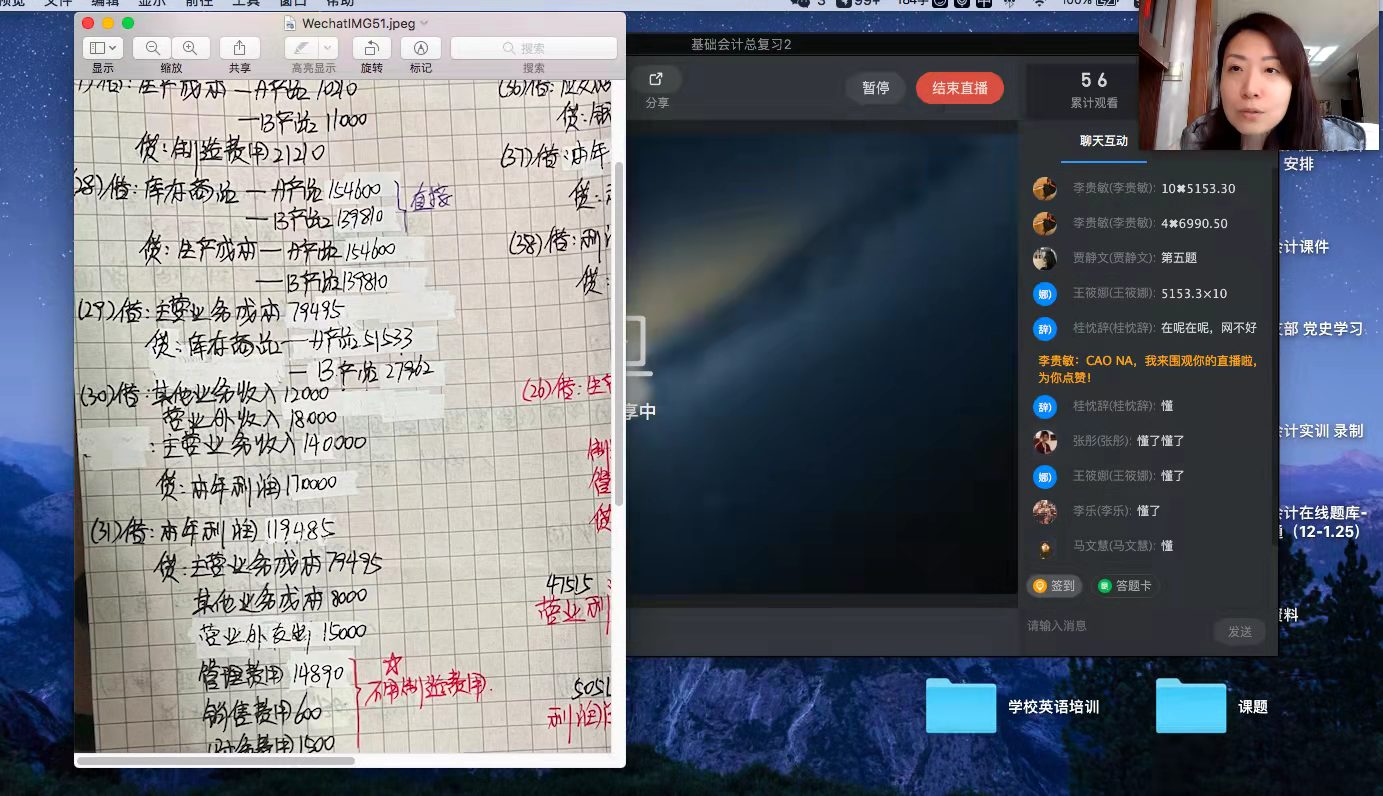Viewport: 1383px width, 796px height.
Task: Open the 签到 check-in function
Action: click(x=1054, y=586)
